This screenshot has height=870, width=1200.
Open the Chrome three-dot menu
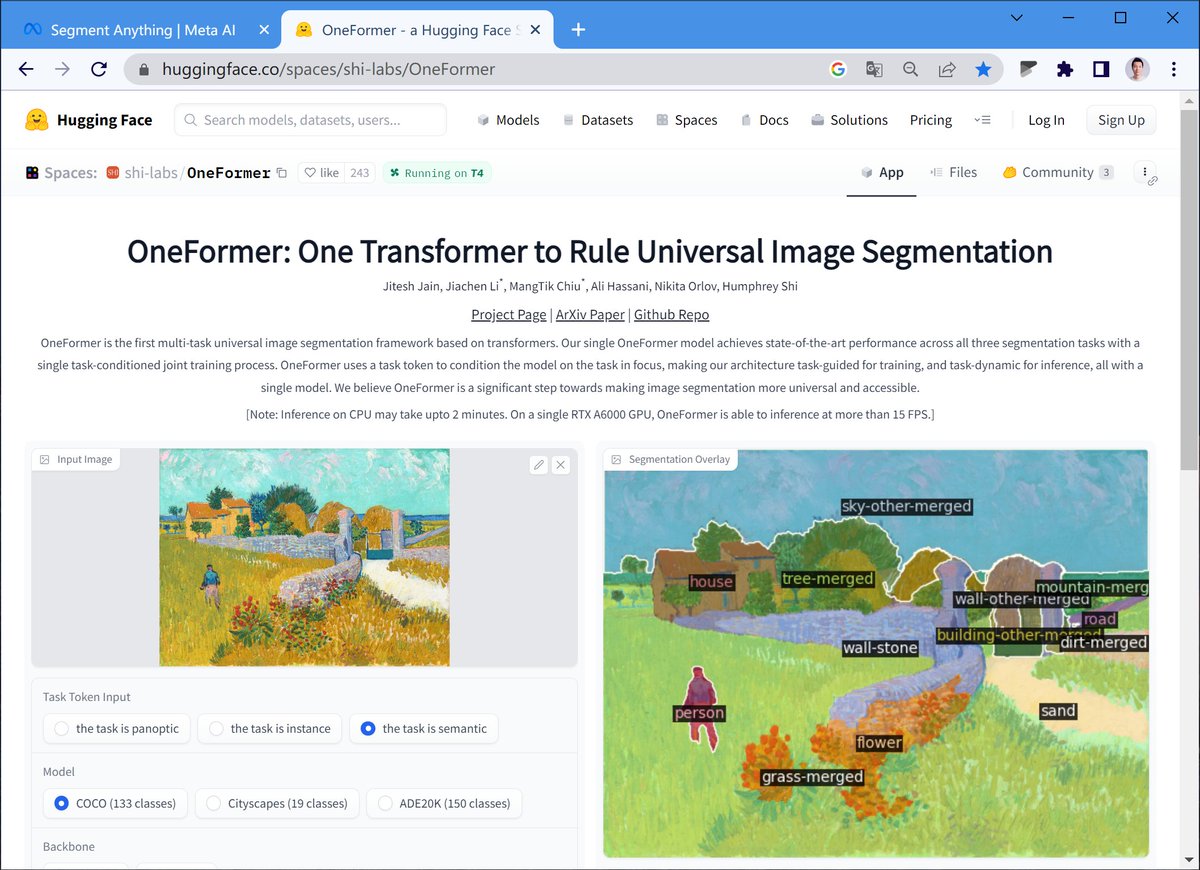tap(1173, 69)
